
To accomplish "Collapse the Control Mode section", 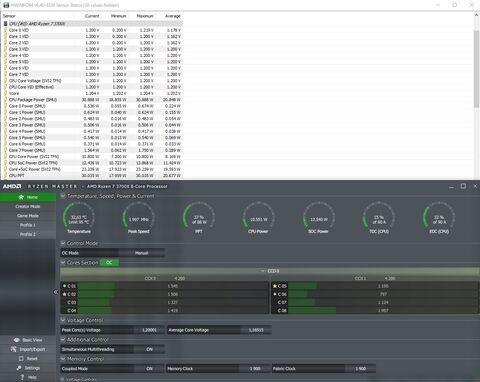I will [63, 243].
